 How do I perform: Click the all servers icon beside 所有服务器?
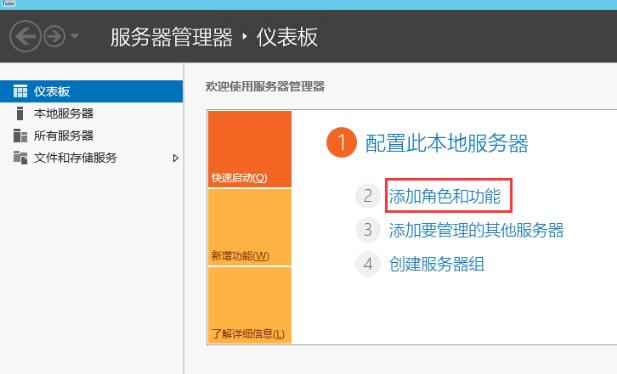pyautogui.click(x=20, y=135)
